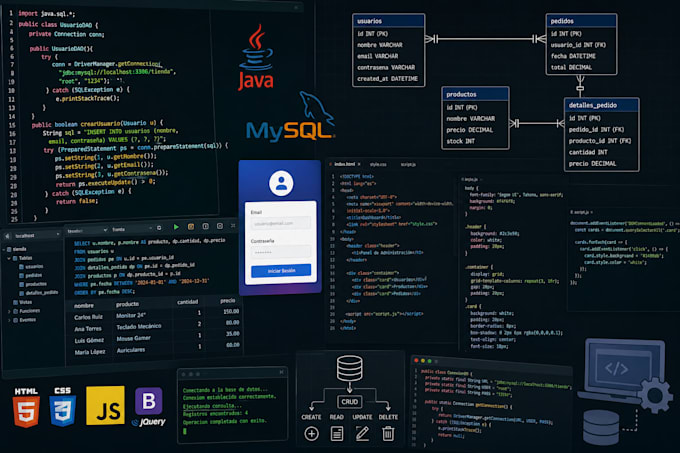Click the DELETE trash can icon
Viewport: 680px width, 453px height.
pos(388,433)
